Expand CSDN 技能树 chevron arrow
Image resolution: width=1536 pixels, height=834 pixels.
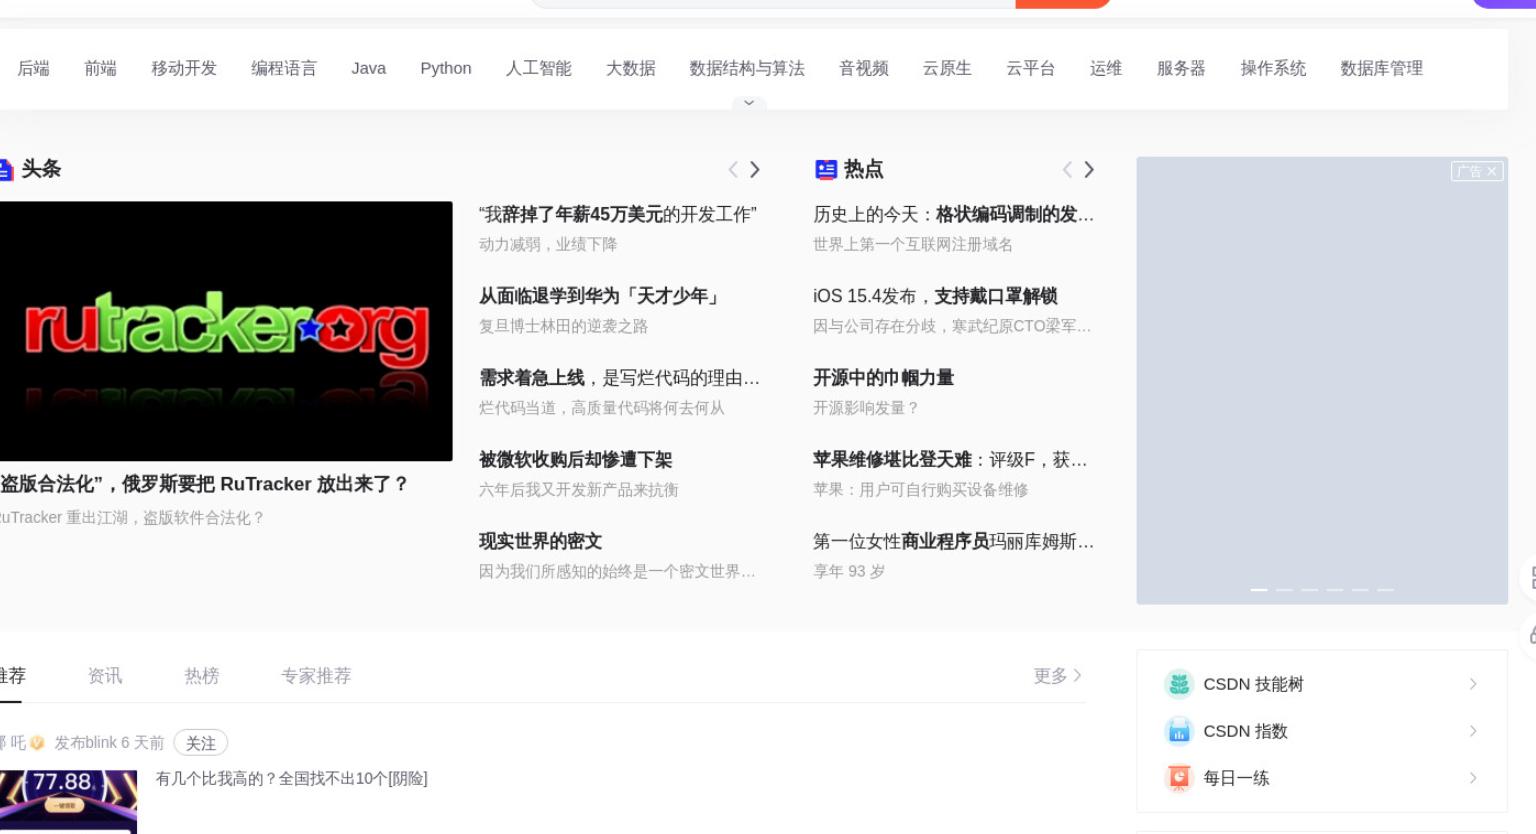(1473, 684)
